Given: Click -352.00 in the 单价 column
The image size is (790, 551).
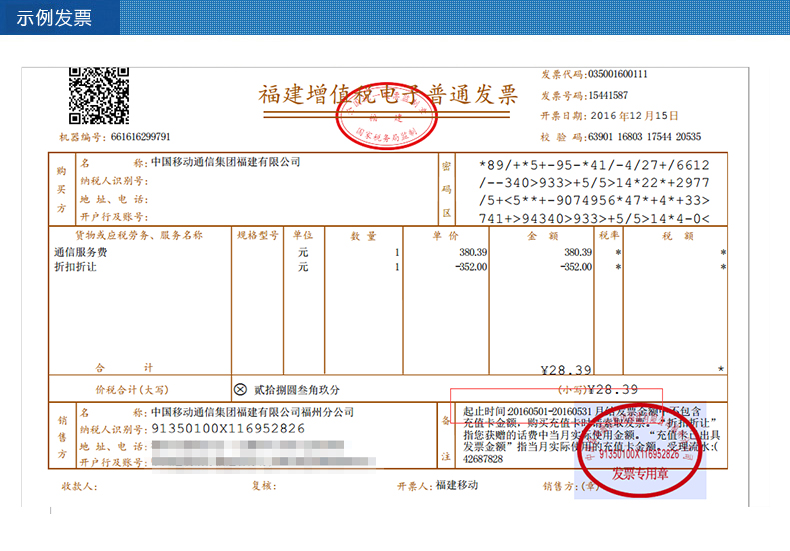Looking at the screenshot, I should click(471, 267).
